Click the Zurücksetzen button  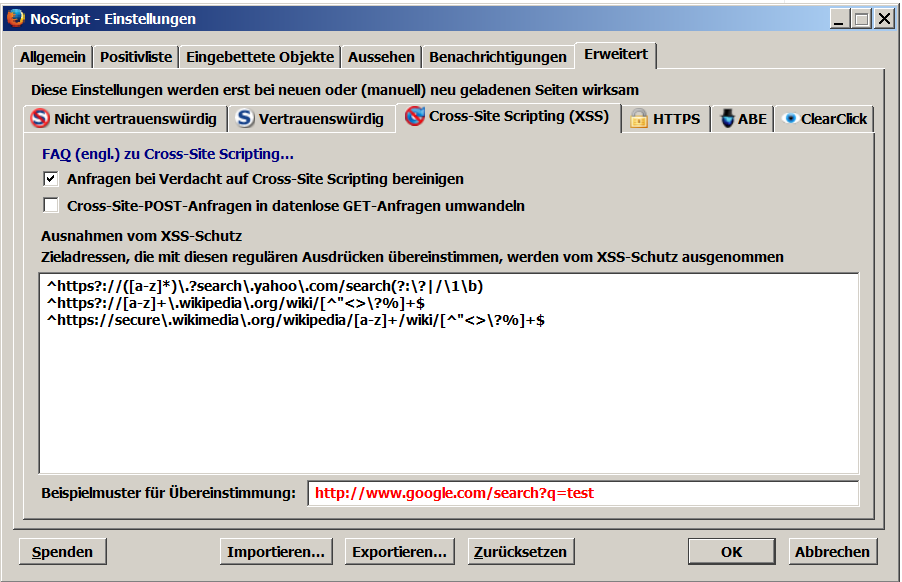[x=521, y=552]
